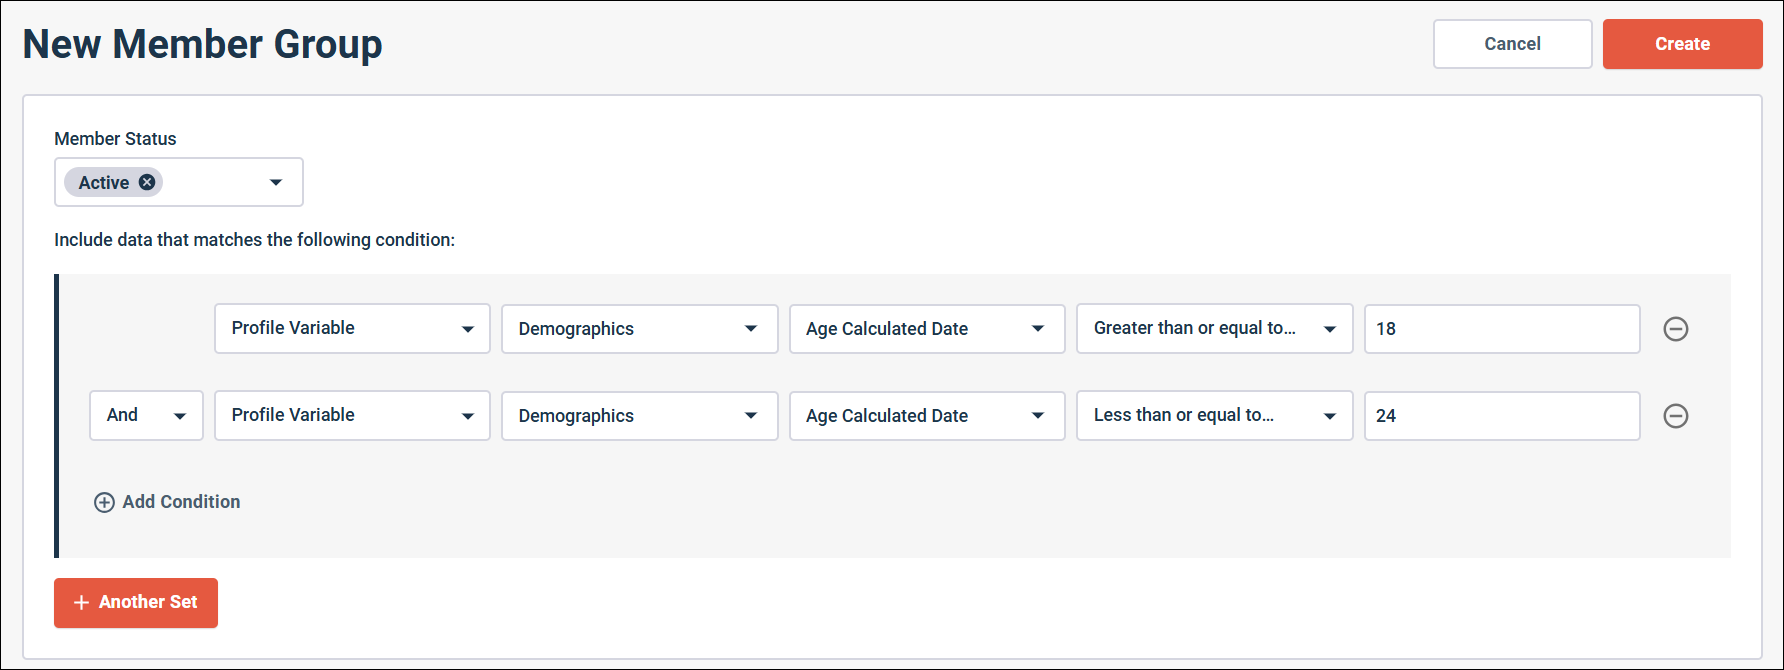The height and width of the screenshot is (670, 1784).
Task: Click the plus icon beside Add Condition
Action: [x=104, y=502]
